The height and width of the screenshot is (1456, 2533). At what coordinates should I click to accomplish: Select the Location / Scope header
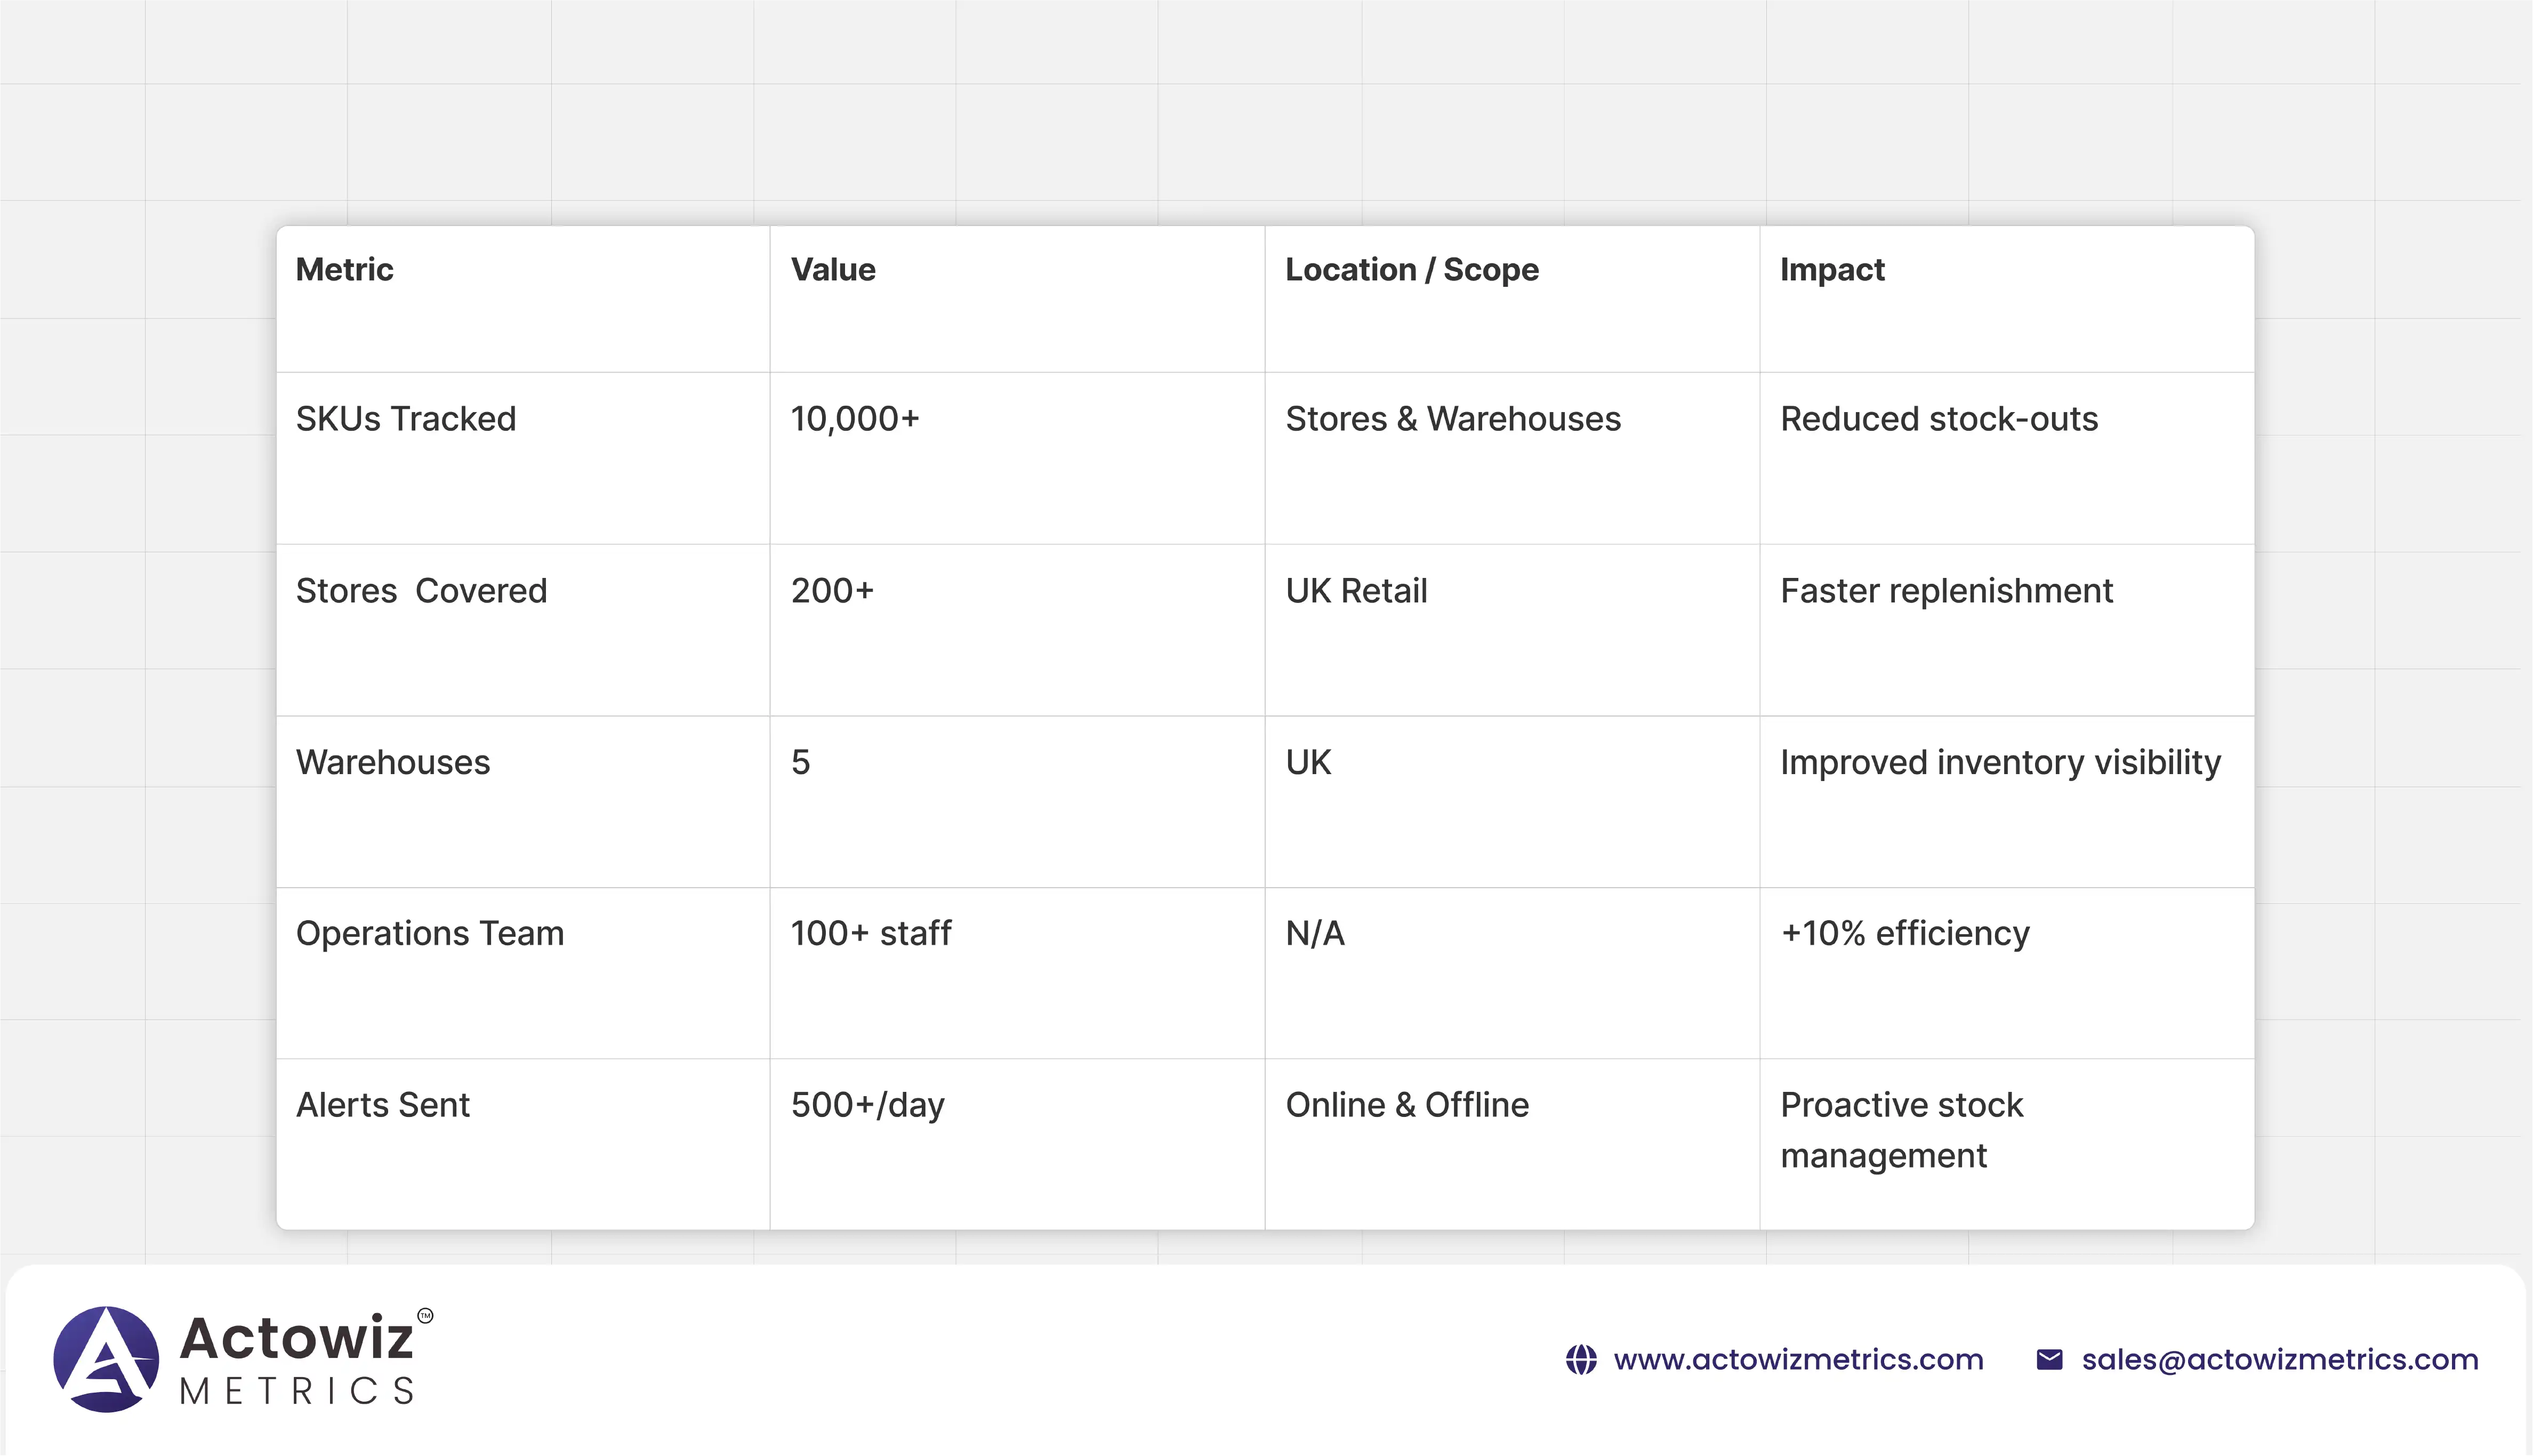(x=1411, y=270)
